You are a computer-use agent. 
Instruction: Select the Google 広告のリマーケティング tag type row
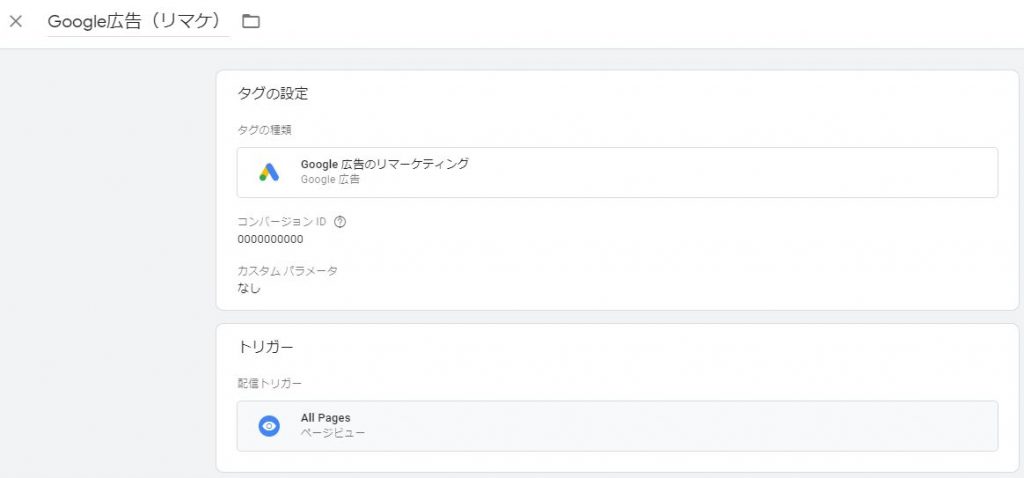click(617, 172)
